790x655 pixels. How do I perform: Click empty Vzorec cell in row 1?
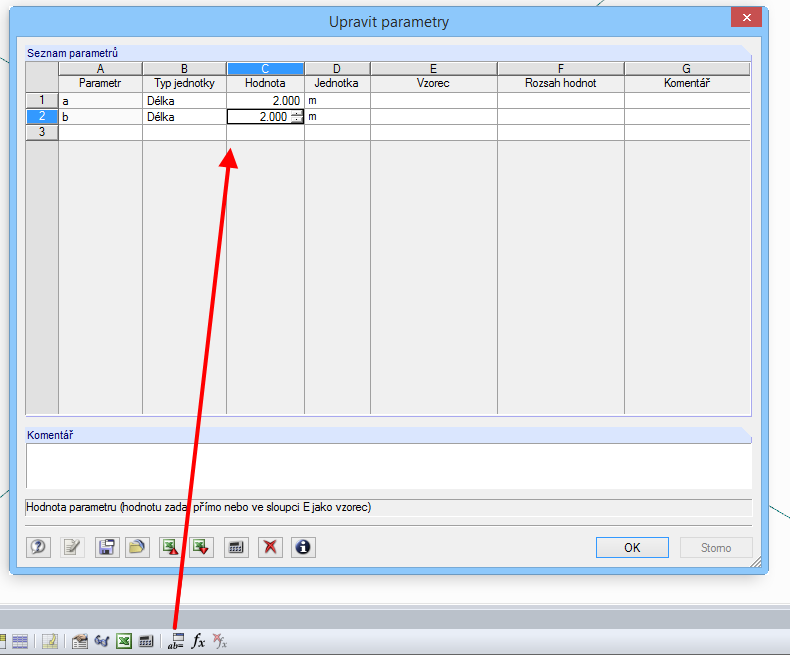coord(433,101)
